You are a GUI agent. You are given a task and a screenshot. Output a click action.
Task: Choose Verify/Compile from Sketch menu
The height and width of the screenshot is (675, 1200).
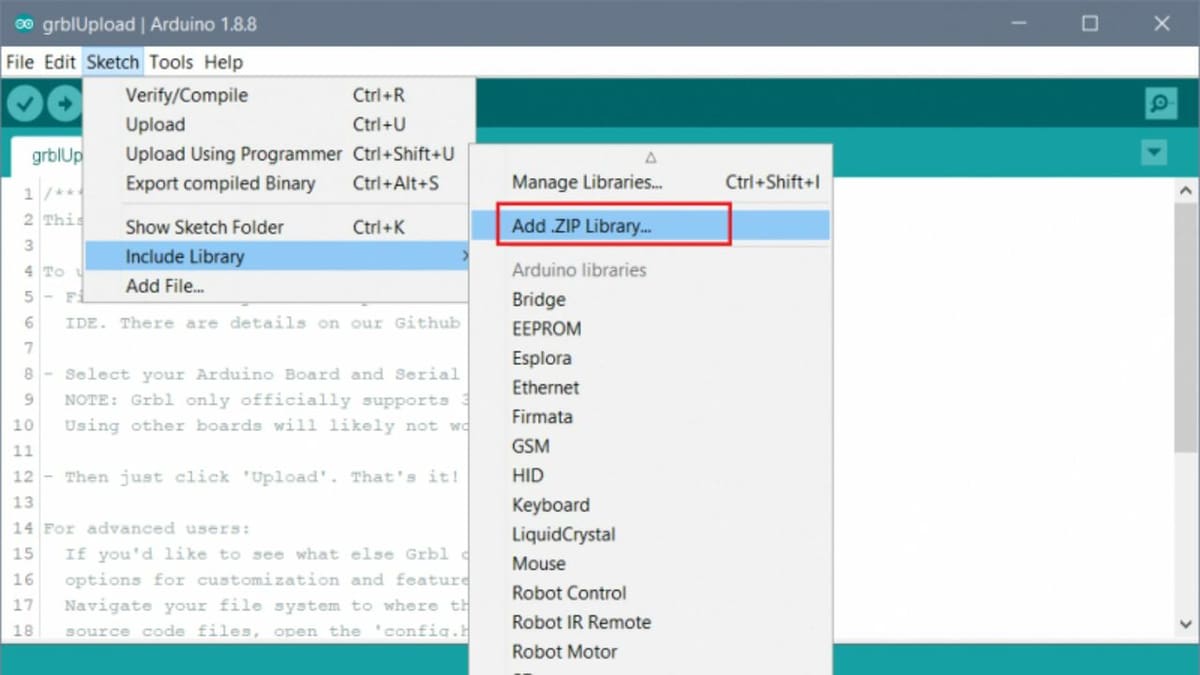point(279,96)
